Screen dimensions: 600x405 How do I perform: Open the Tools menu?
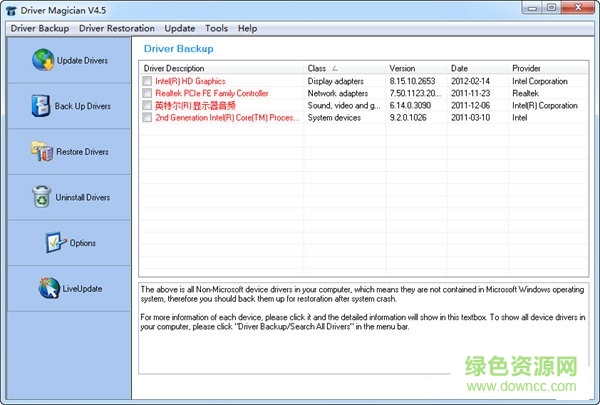click(216, 29)
